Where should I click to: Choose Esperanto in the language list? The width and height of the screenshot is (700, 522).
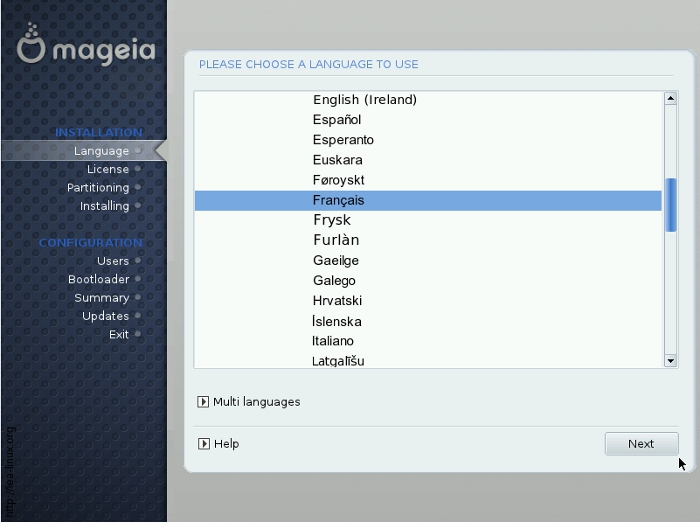pos(343,140)
